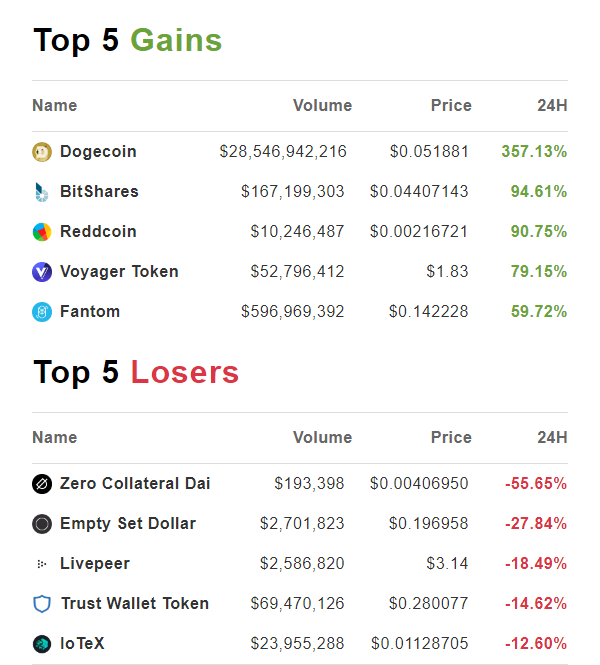Sort losers table by Price header
The width and height of the screenshot is (600, 665).
(450, 438)
